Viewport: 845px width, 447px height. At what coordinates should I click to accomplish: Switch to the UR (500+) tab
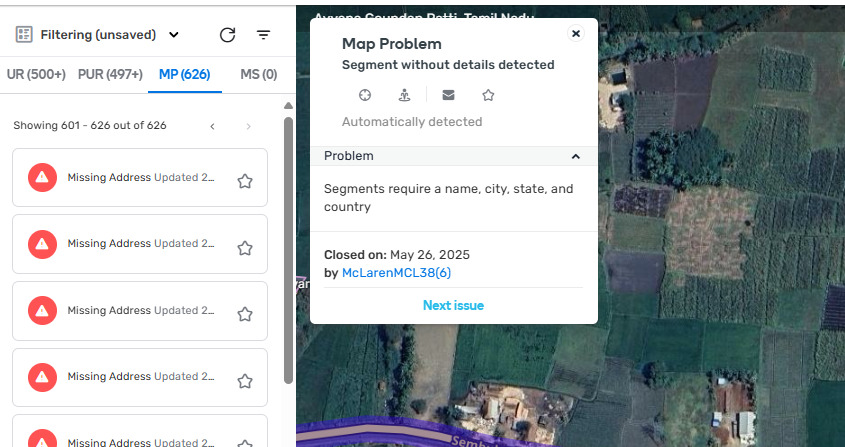tap(36, 74)
